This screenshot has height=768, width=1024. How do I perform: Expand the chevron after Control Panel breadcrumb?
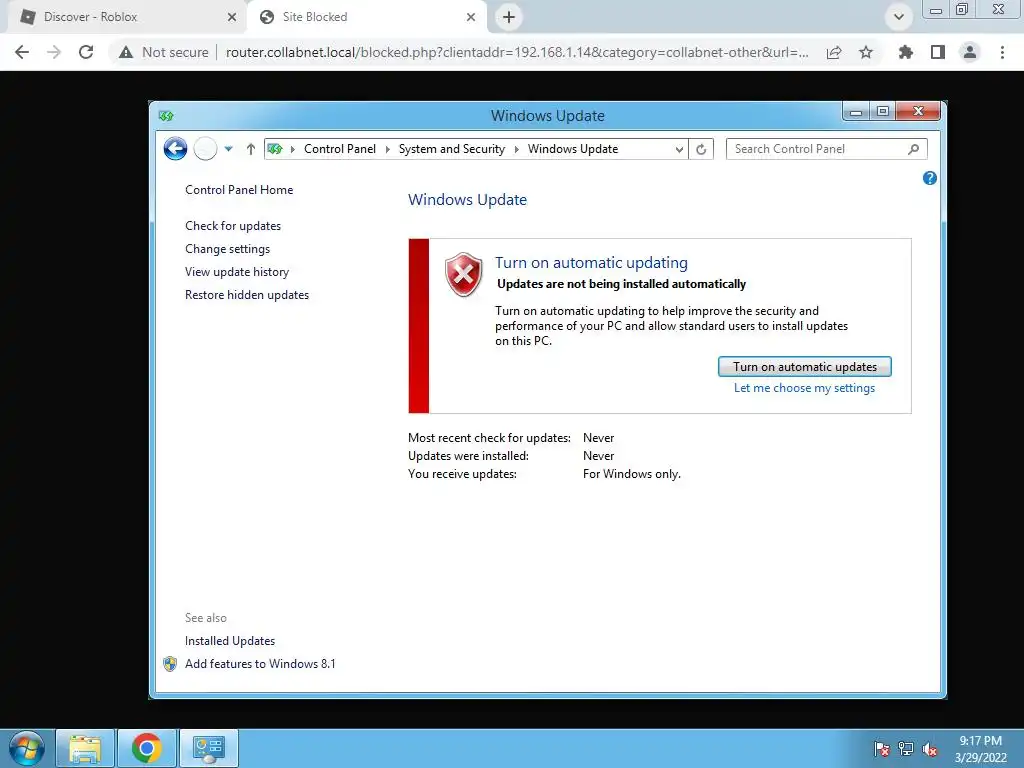[387, 150]
